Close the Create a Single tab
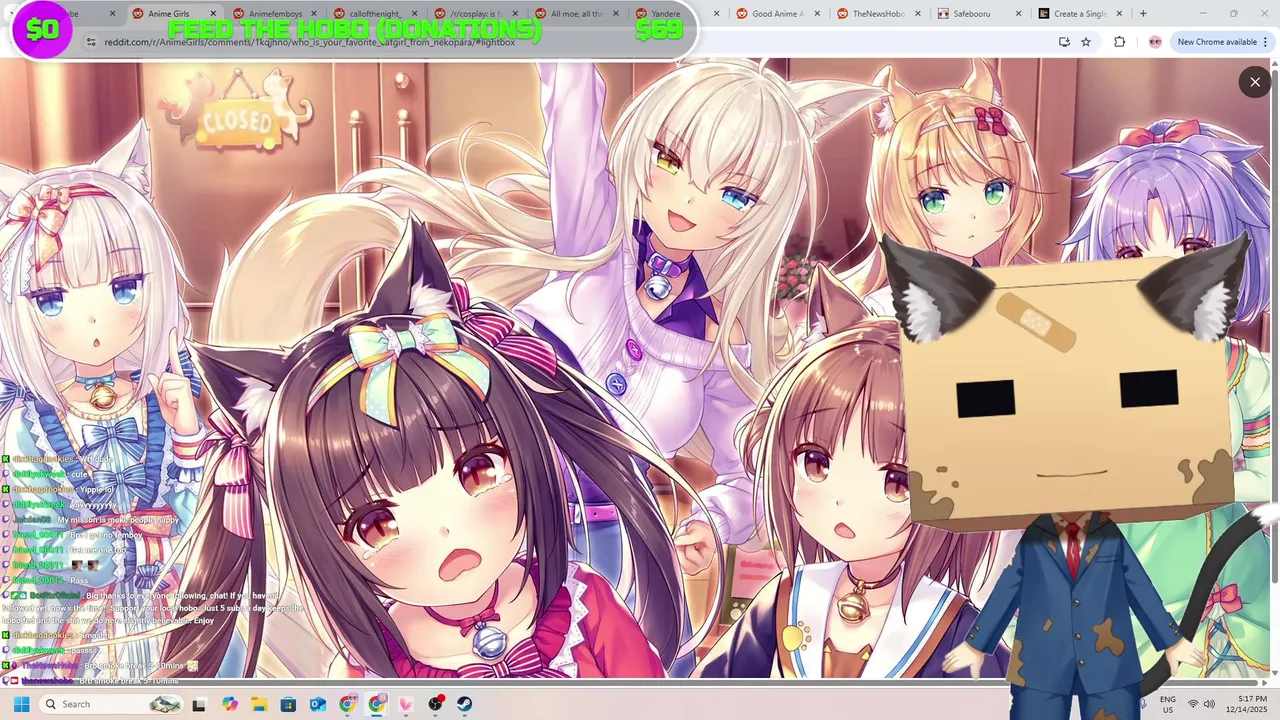Viewport: 1280px width, 720px height. tap(1120, 14)
